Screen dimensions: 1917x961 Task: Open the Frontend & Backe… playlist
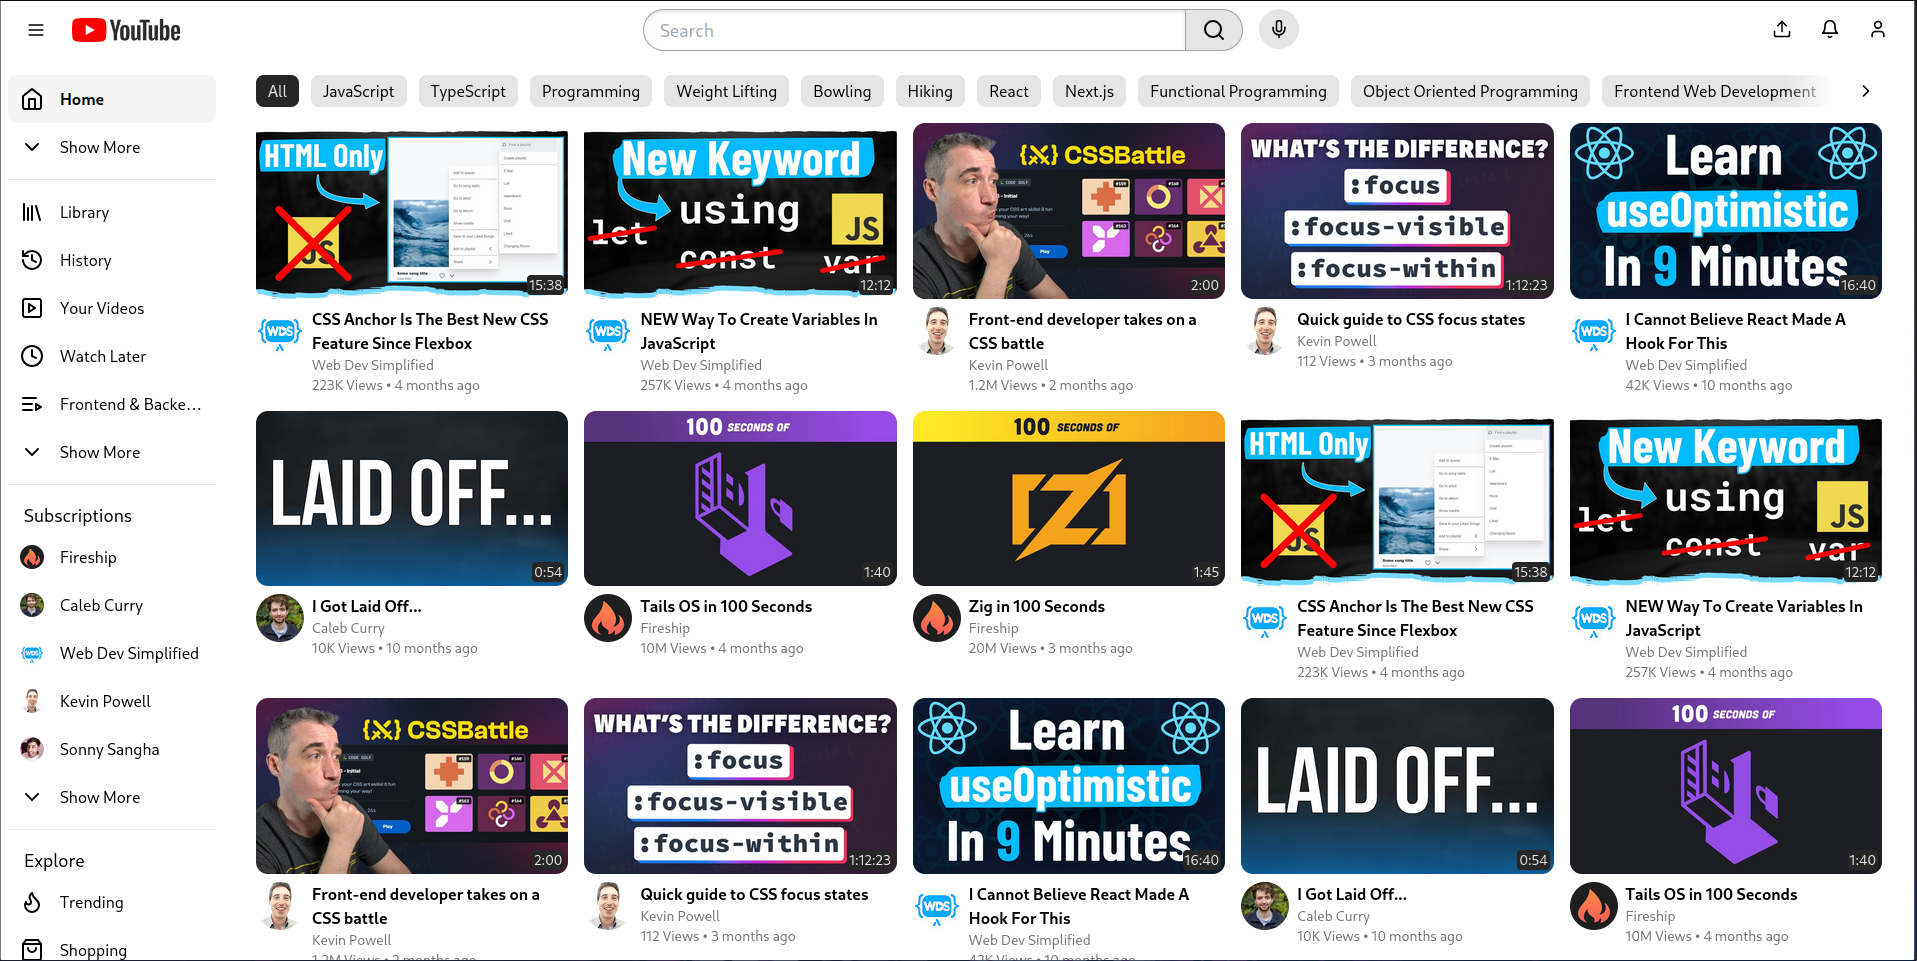[x=112, y=404]
